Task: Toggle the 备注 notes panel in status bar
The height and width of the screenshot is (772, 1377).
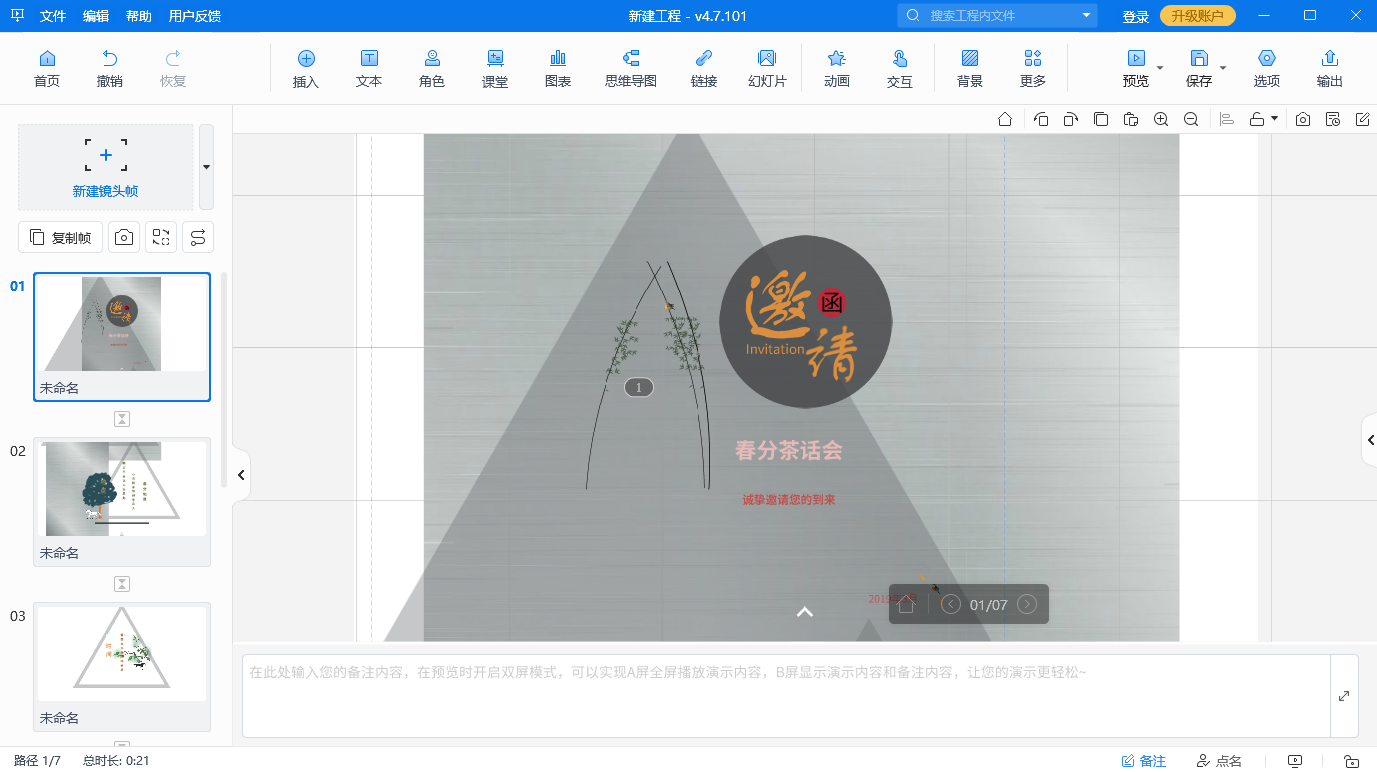Action: (1144, 761)
